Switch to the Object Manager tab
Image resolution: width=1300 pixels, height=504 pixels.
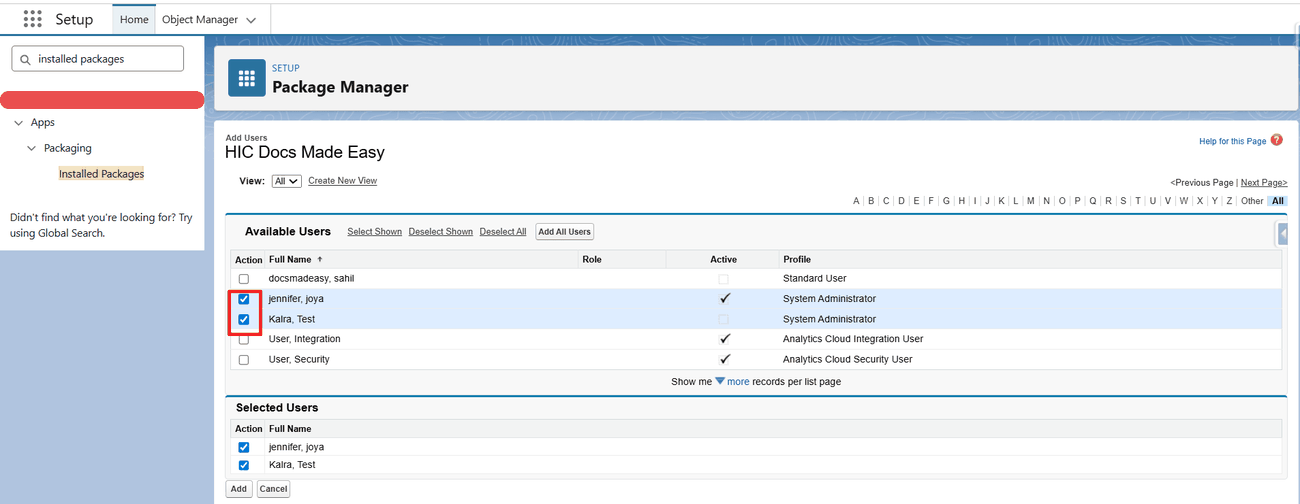point(200,19)
